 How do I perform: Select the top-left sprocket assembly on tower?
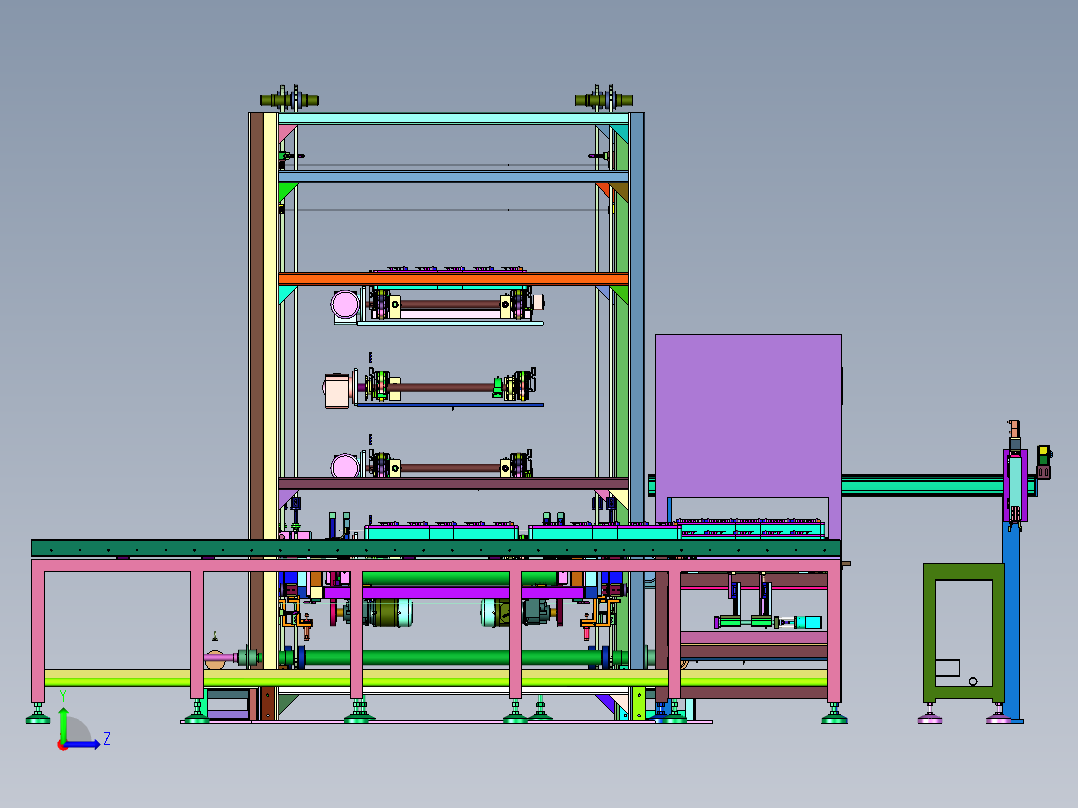289,99
